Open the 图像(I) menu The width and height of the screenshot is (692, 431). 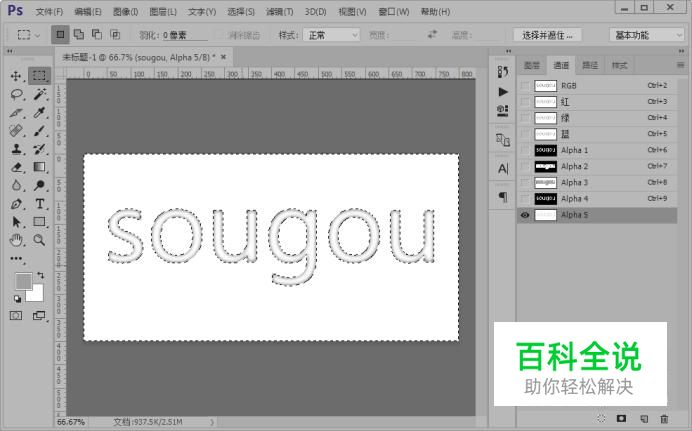[x=125, y=12]
